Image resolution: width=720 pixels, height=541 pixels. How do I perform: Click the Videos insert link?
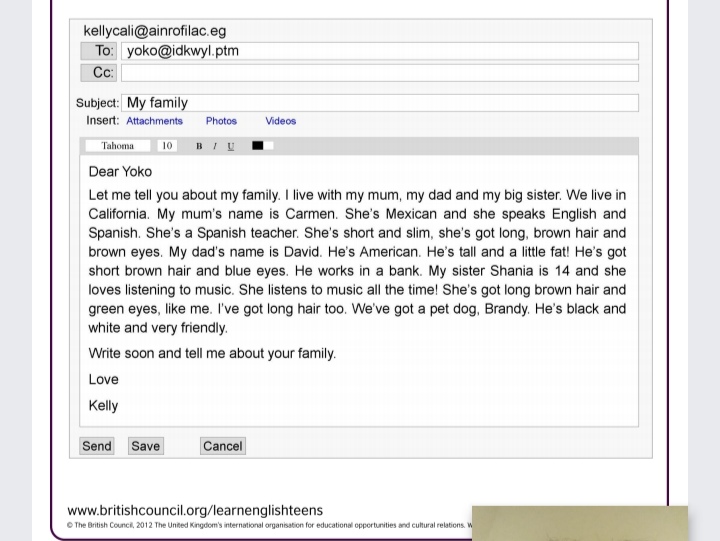(x=280, y=121)
